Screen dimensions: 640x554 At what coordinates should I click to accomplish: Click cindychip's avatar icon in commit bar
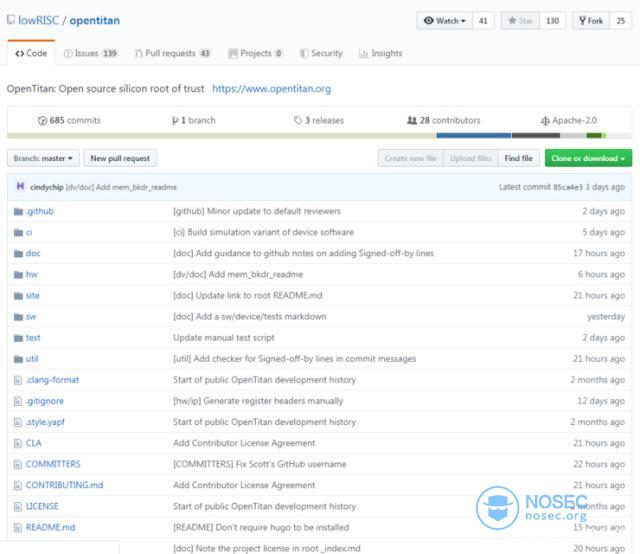click(x=20, y=187)
